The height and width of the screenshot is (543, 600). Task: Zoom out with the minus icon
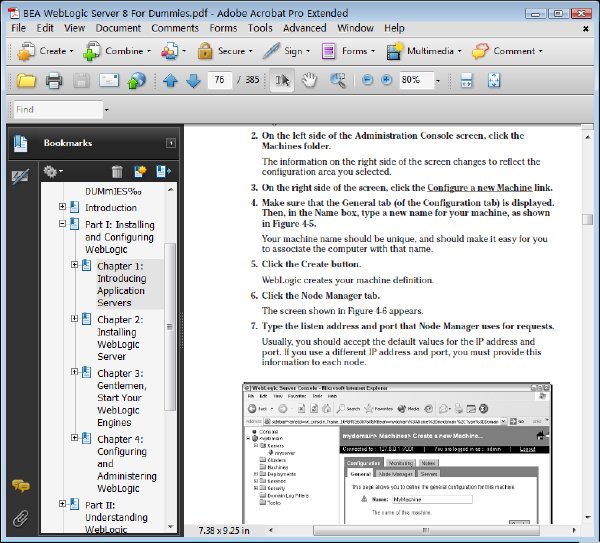367,80
